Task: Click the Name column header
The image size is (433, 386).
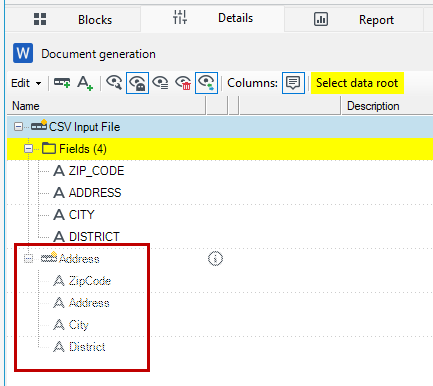Action: 106,106
